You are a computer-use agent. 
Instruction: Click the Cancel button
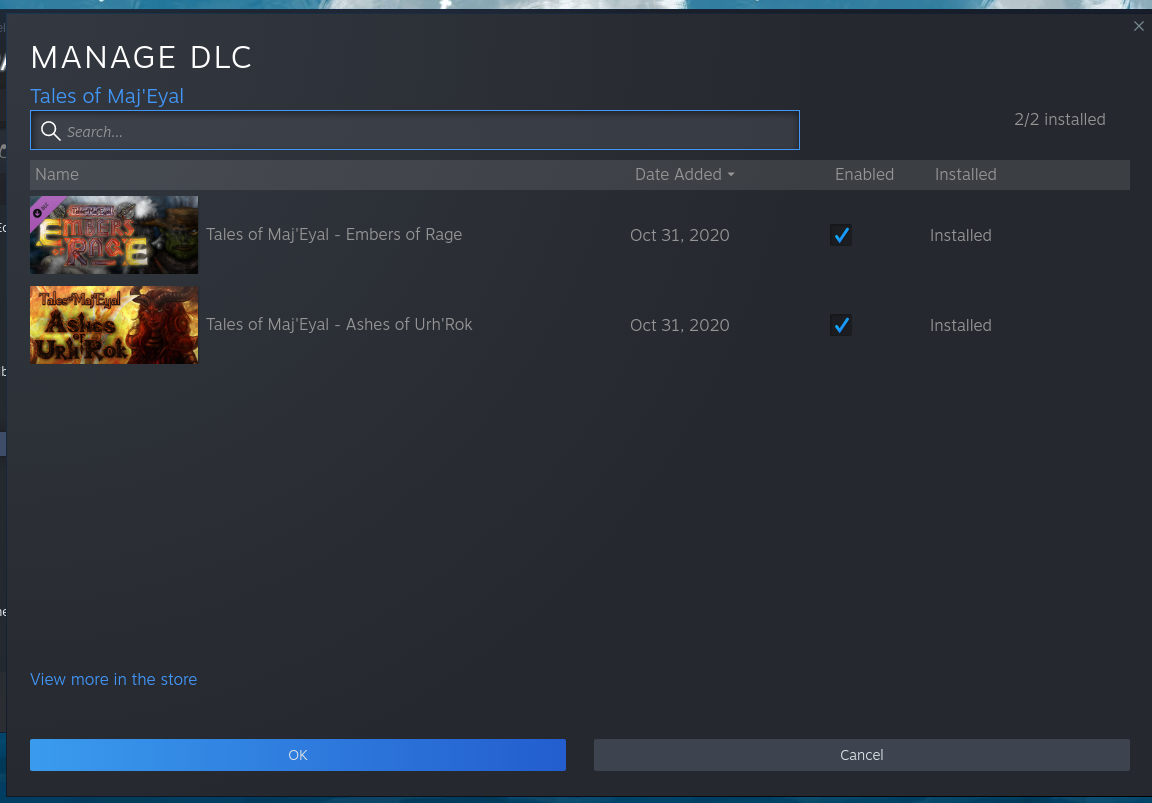point(861,755)
